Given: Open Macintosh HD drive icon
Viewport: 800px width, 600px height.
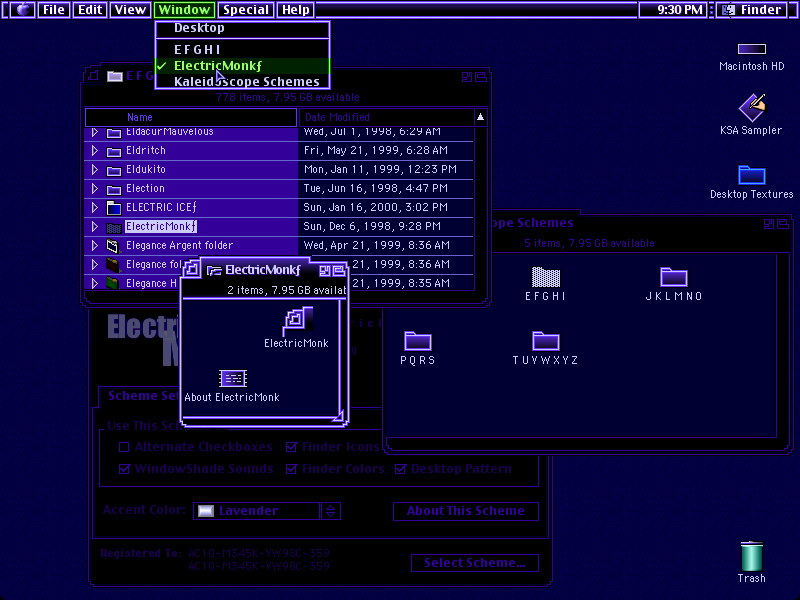Looking at the screenshot, I should coord(752,49).
